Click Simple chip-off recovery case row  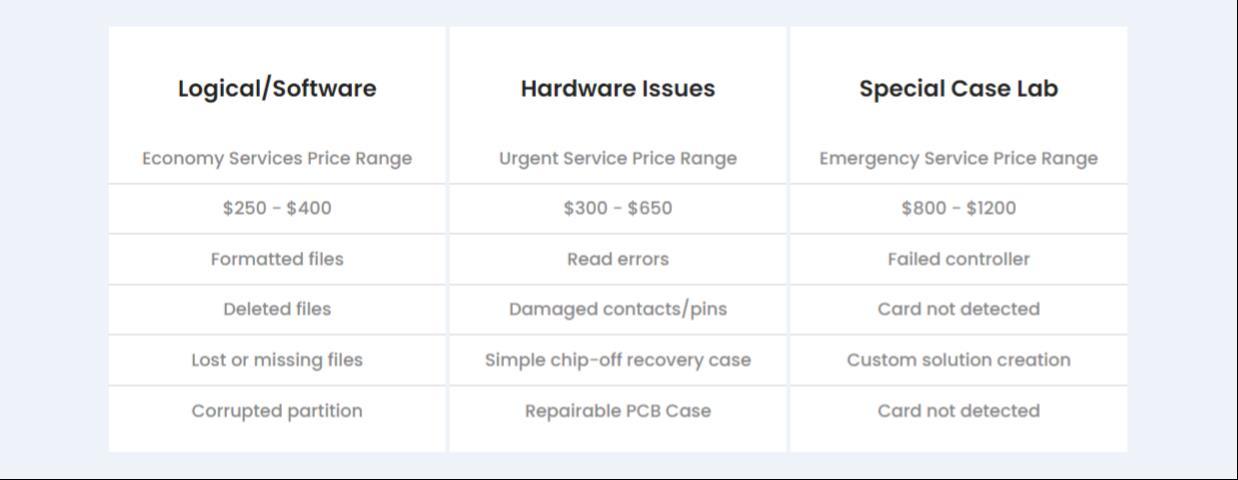618,360
